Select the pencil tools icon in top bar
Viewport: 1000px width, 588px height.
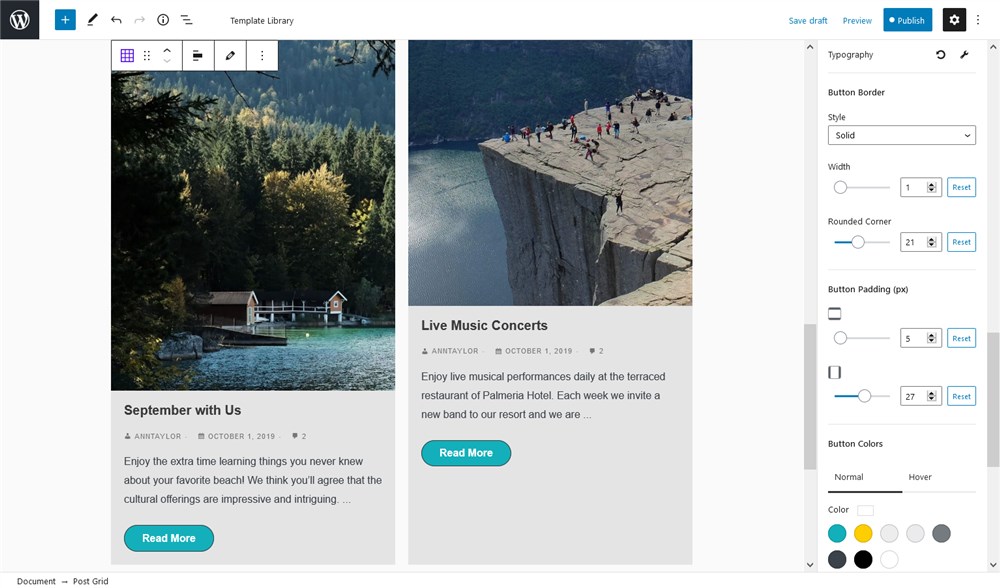pyautogui.click(x=92, y=20)
